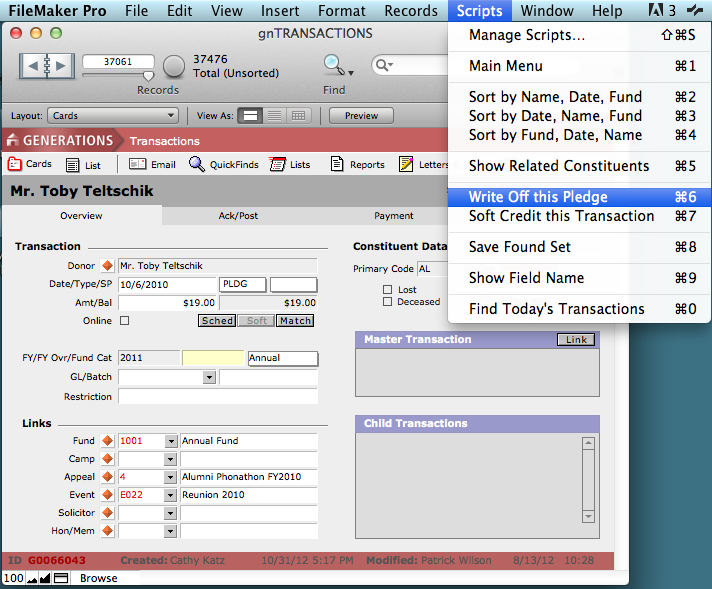Open the Layout Cards dropdown
Screen dimensions: 712x589
(114, 116)
